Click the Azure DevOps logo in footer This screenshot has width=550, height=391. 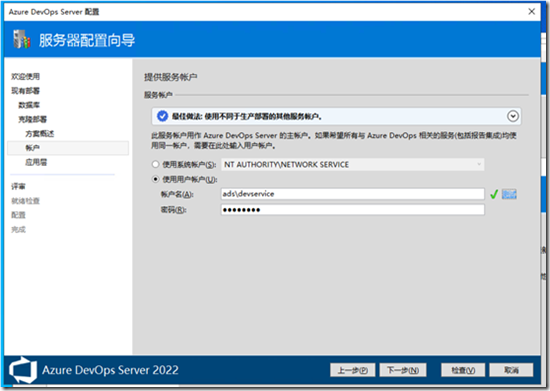click(23, 370)
